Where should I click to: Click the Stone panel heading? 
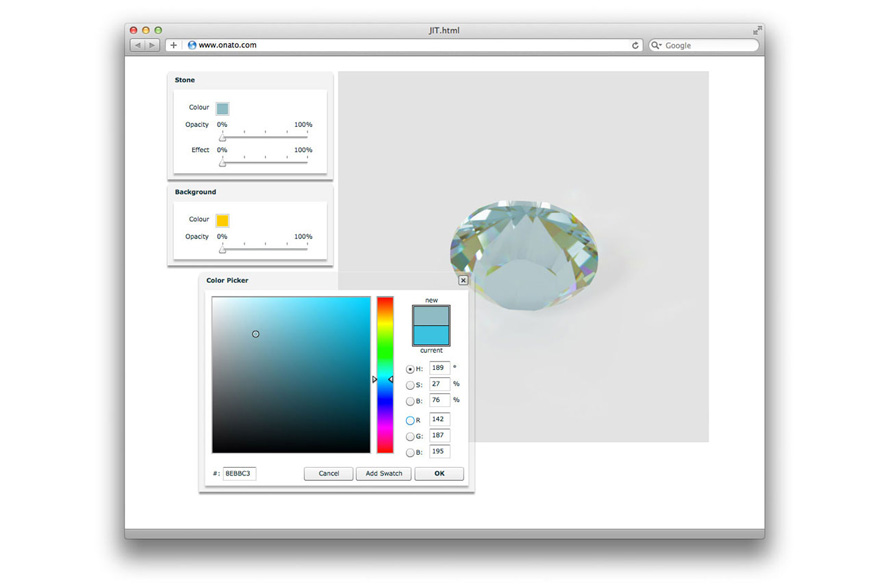click(184, 80)
